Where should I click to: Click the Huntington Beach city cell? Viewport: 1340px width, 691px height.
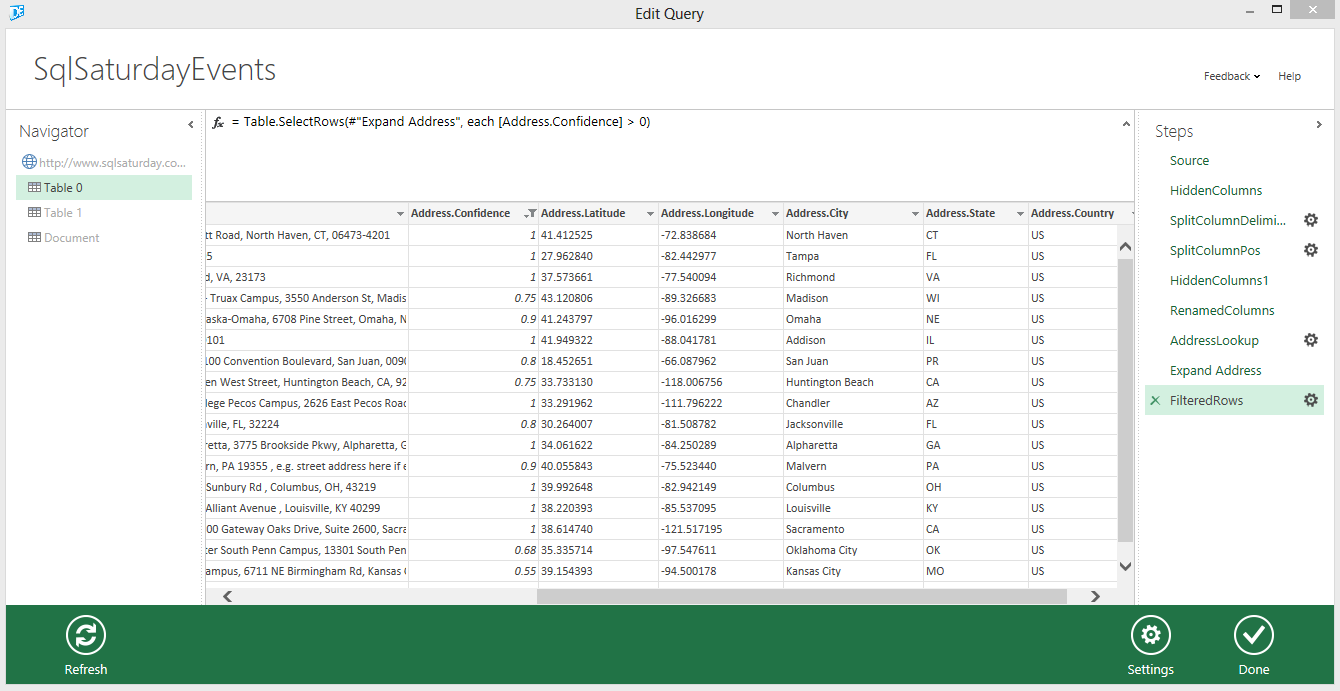(853, 382)
